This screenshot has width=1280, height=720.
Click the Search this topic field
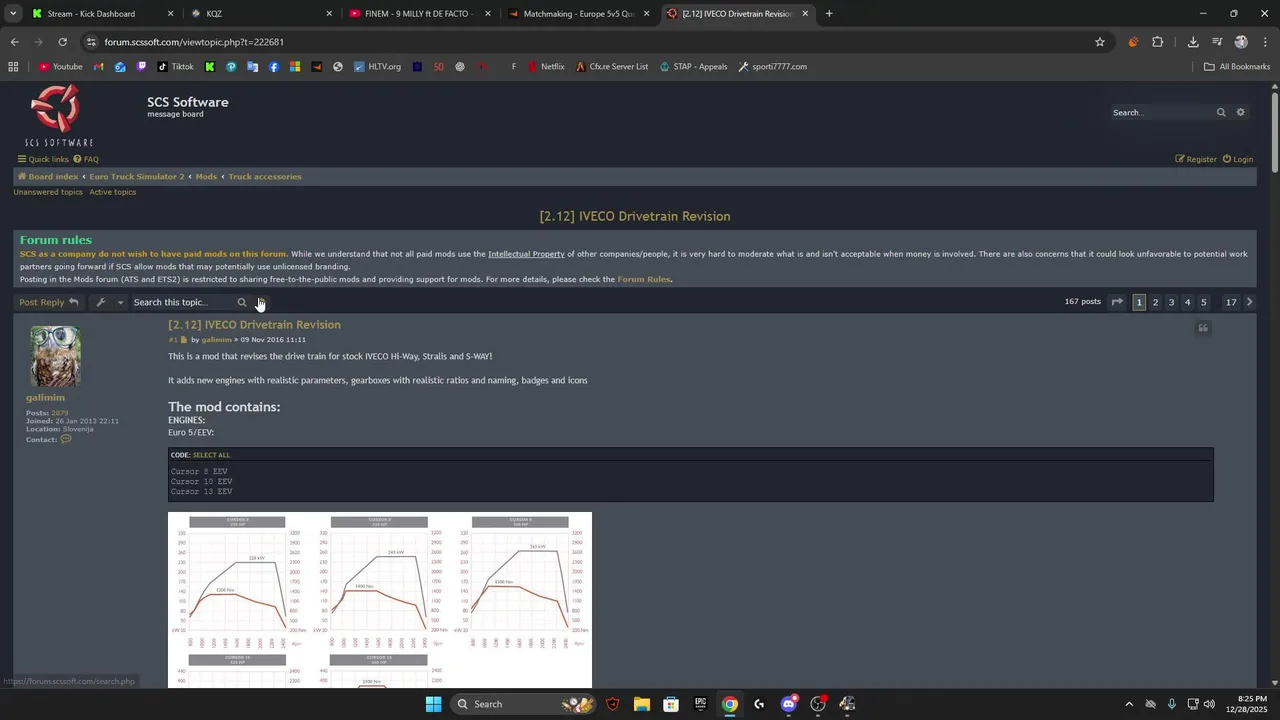coord(182,302)
